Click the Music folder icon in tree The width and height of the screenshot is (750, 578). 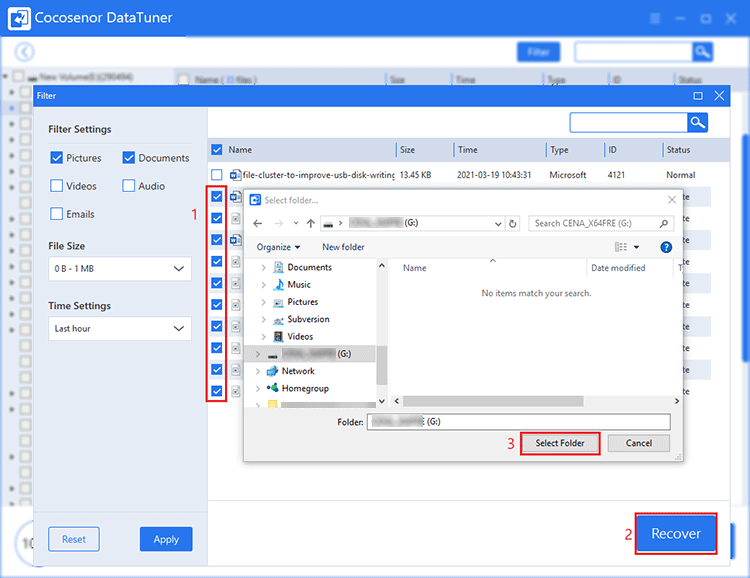tap(278, 285)
